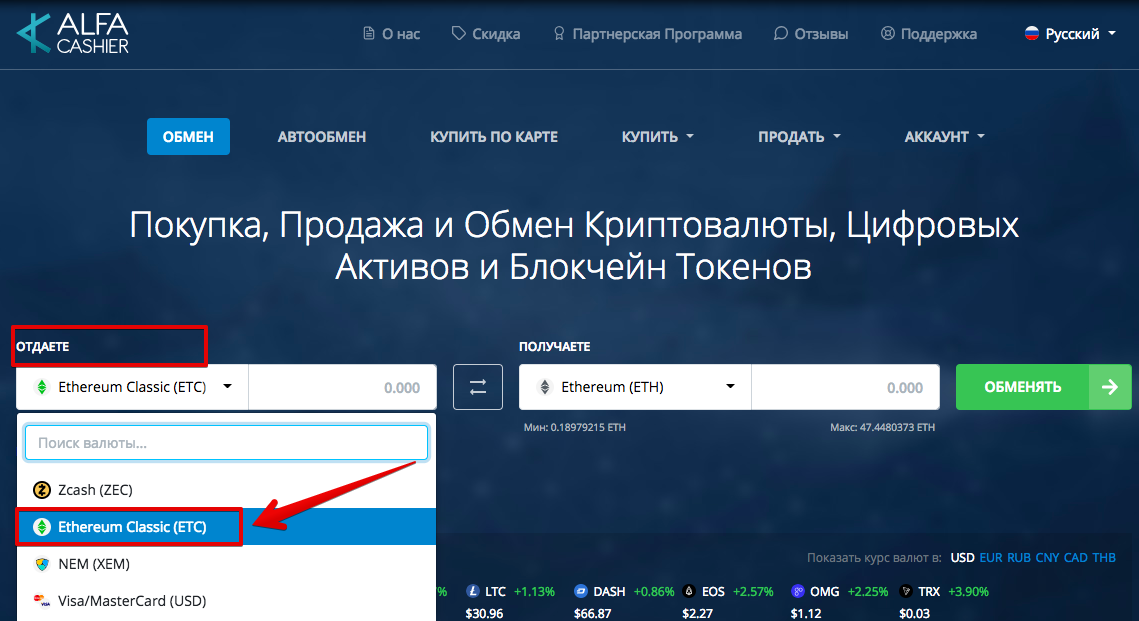Click the OMG change +2.25%
Image resolution: width=1139 pixels, height=621 pixels.
coord(867,592)
